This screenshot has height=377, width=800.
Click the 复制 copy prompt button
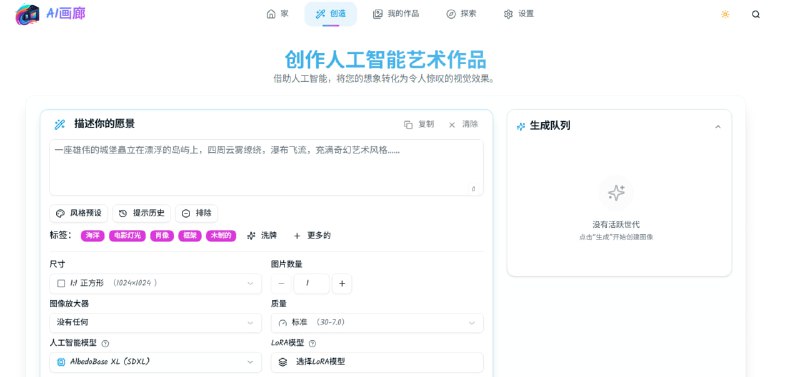pyautogui.click(x=419, y=124)
